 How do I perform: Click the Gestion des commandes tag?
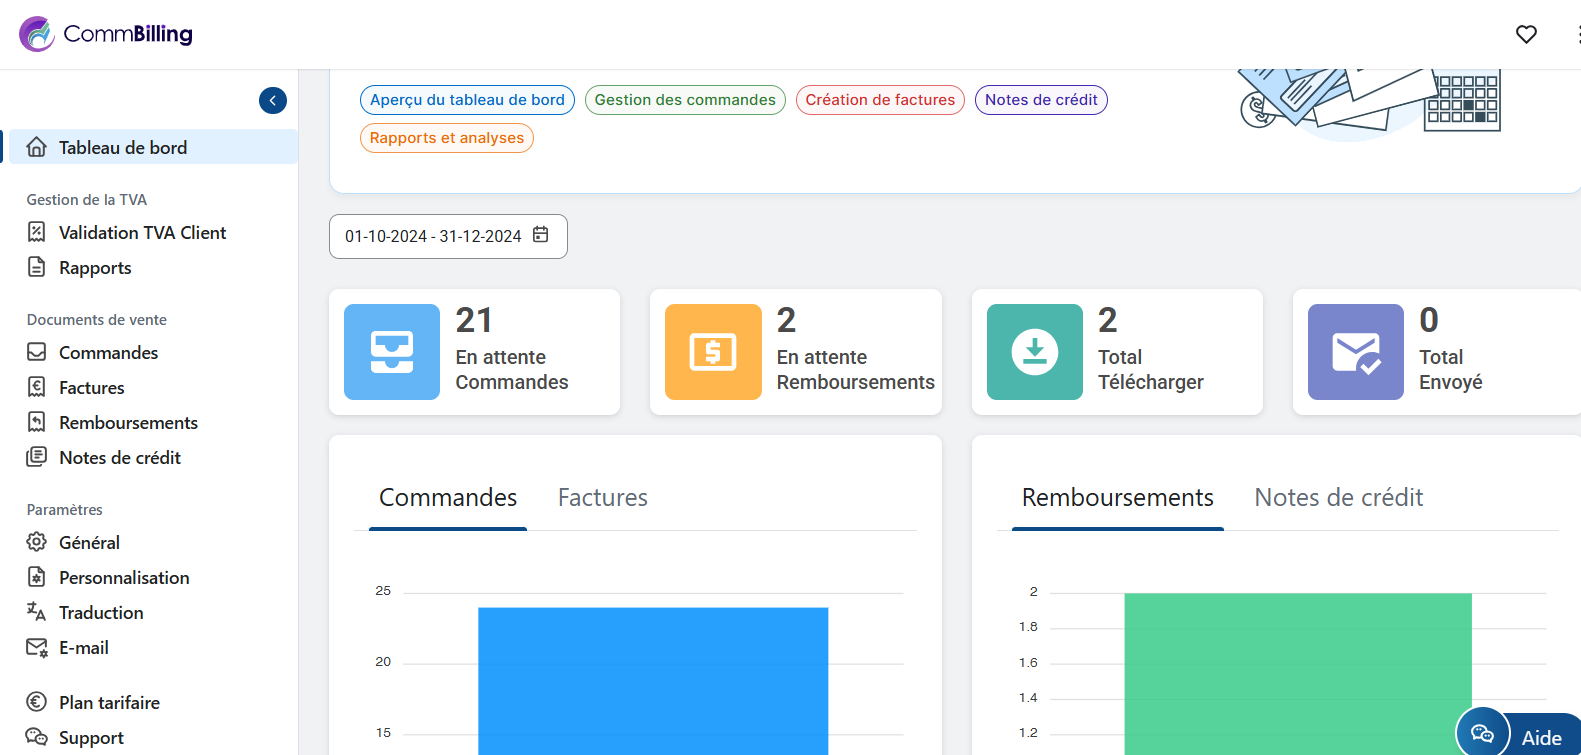pyautogui.click(x=685, y=100)
